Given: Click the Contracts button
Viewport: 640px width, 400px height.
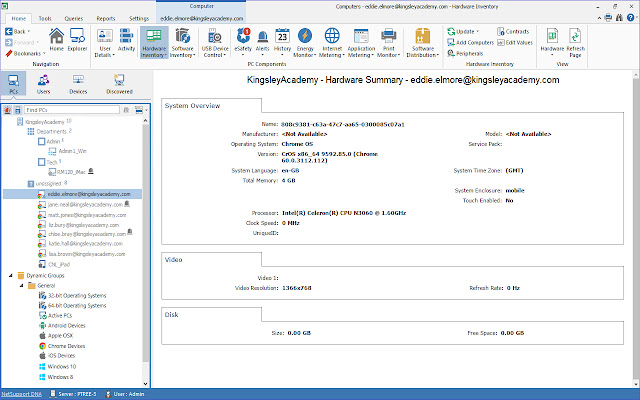Looking at the screenshot, I should (x=513, y=31).
